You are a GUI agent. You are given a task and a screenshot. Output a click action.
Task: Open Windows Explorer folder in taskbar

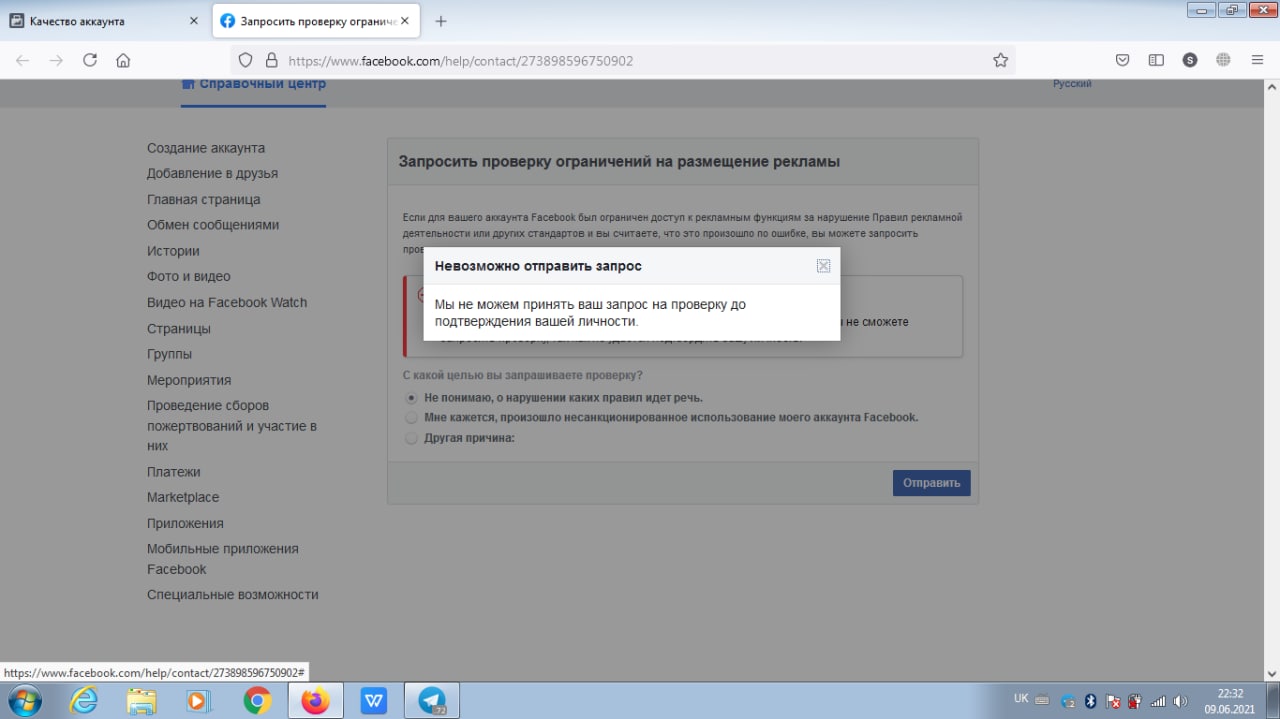(142, 701)
